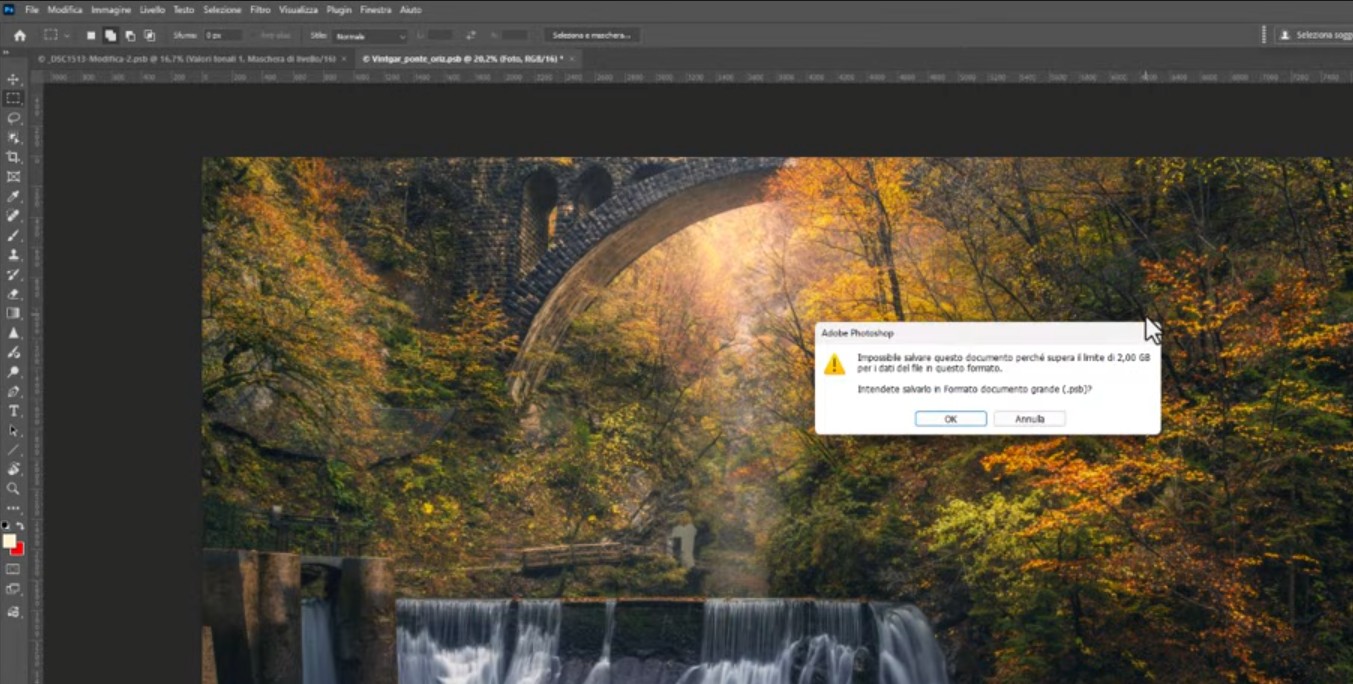1353x684 pixels.
Task: Open the Filtro menu
Action: [259, 9]
